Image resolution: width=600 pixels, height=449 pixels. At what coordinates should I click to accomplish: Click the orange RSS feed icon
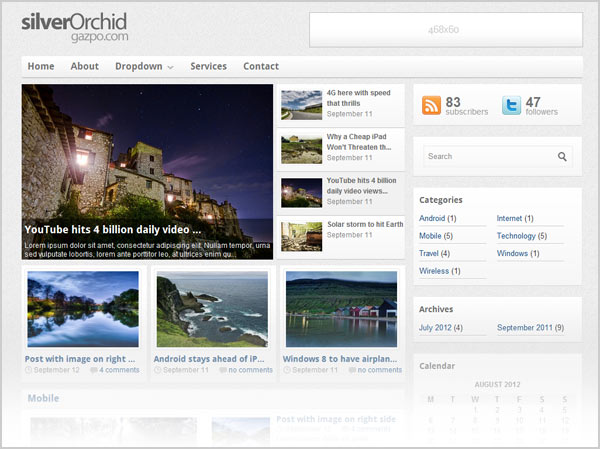point(431,105)
